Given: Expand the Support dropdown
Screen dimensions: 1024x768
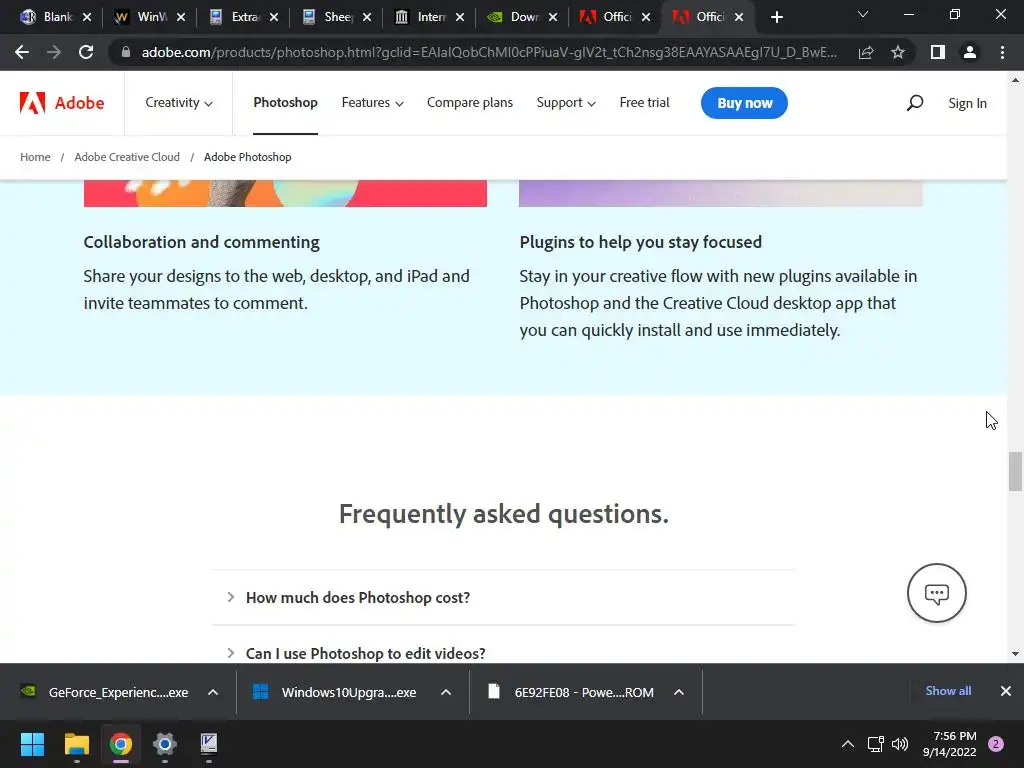Looking at the screenshot, I should click(566, 103).
